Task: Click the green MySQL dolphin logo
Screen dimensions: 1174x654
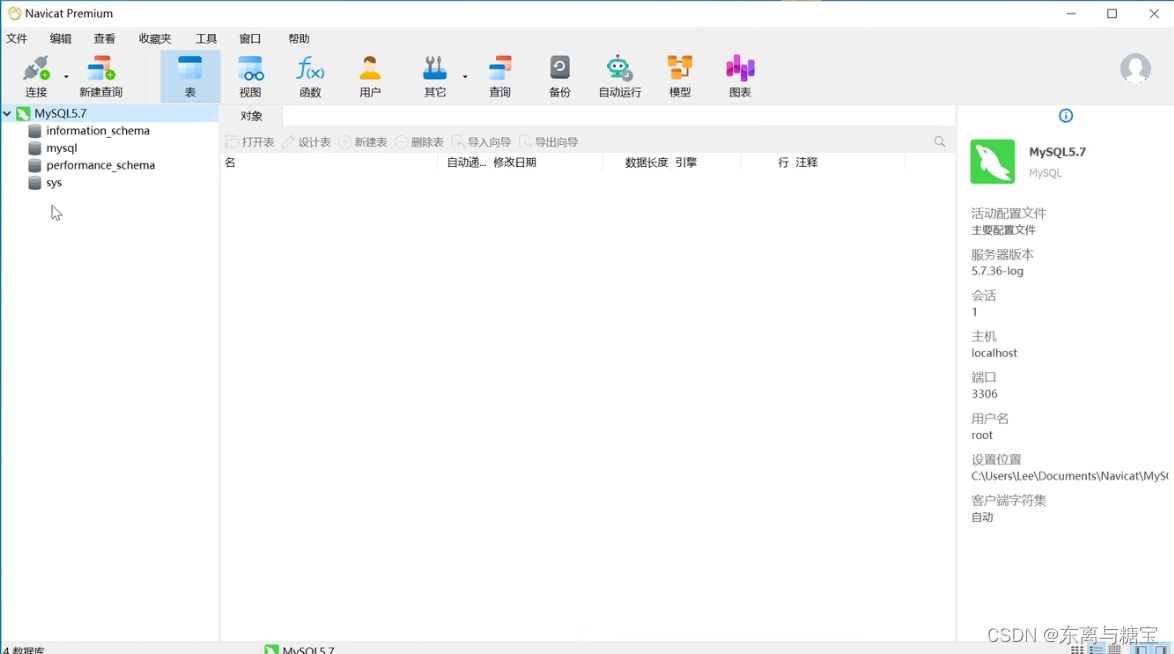Action: pos(993,161)
